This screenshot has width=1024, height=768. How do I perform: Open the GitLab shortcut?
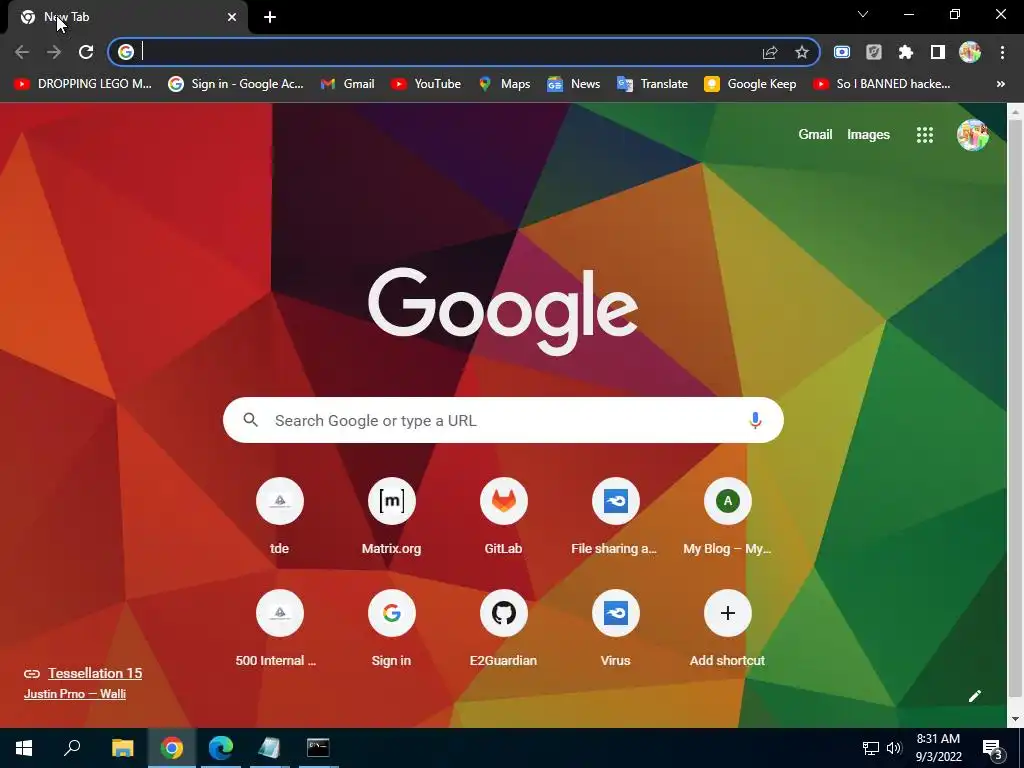[504, 517]
